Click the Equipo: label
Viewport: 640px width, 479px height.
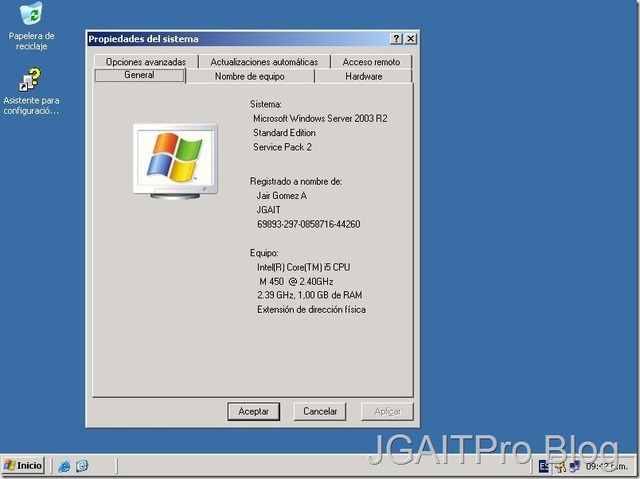264,253
